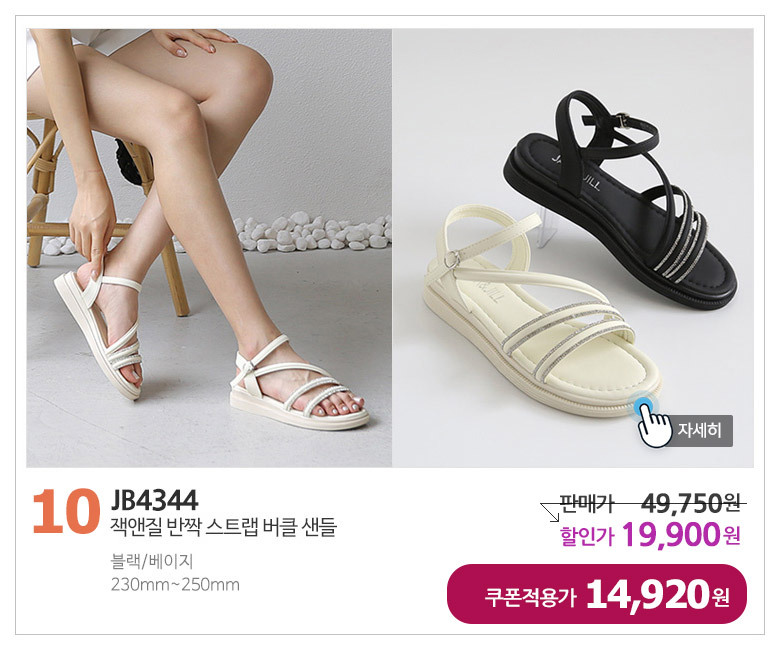Click the price drop arrow icon
This screenshot has width=780, height=650.
tap(551, 513)
